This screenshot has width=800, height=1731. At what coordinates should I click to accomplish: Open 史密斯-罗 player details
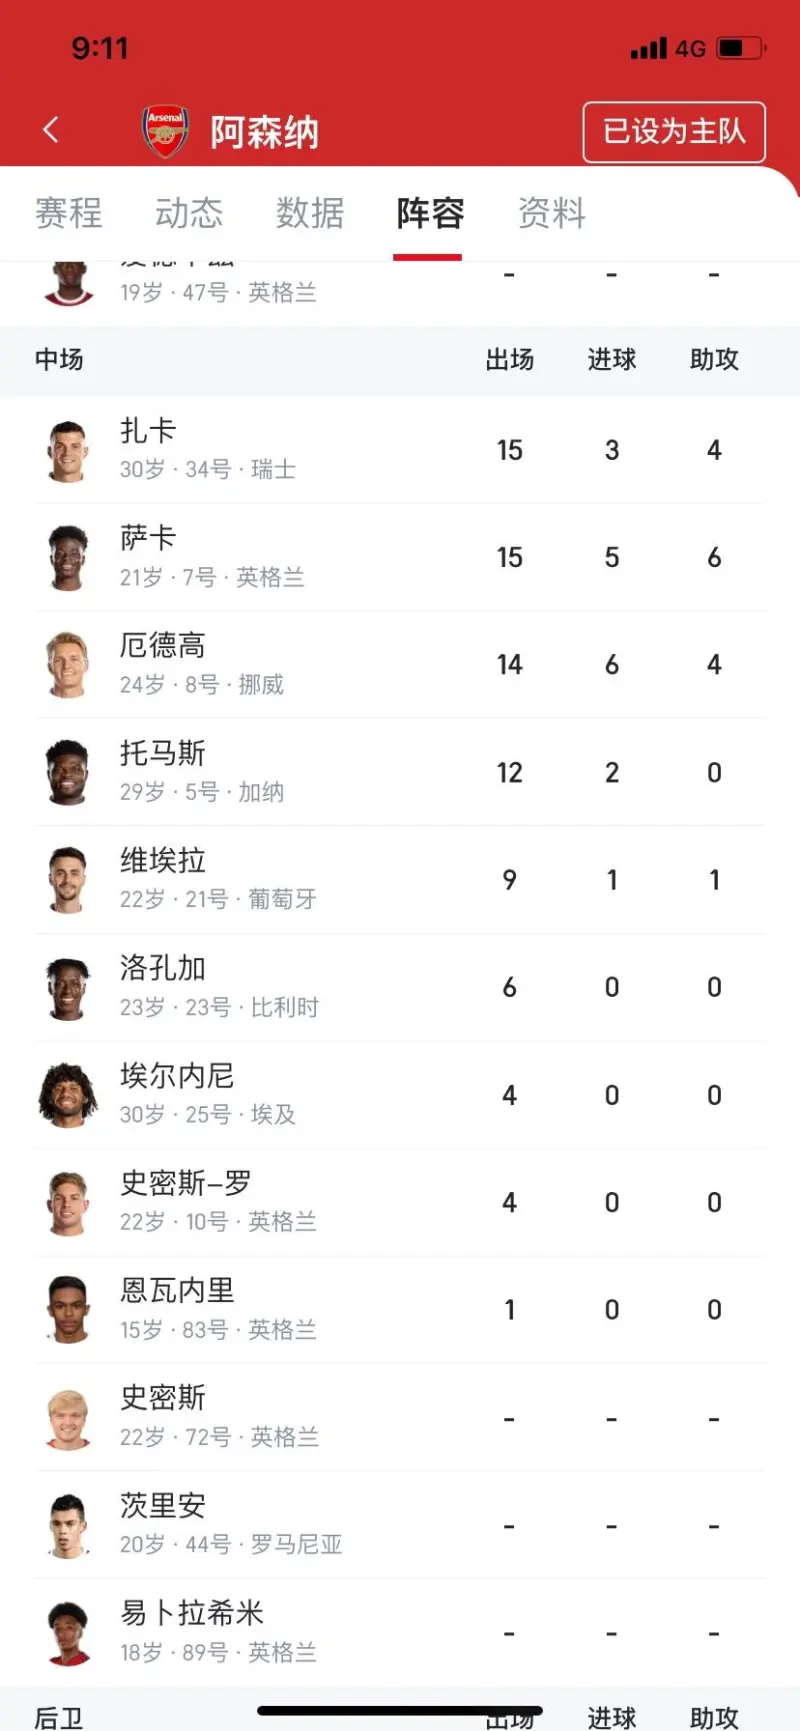click(x=186, y=1184)
